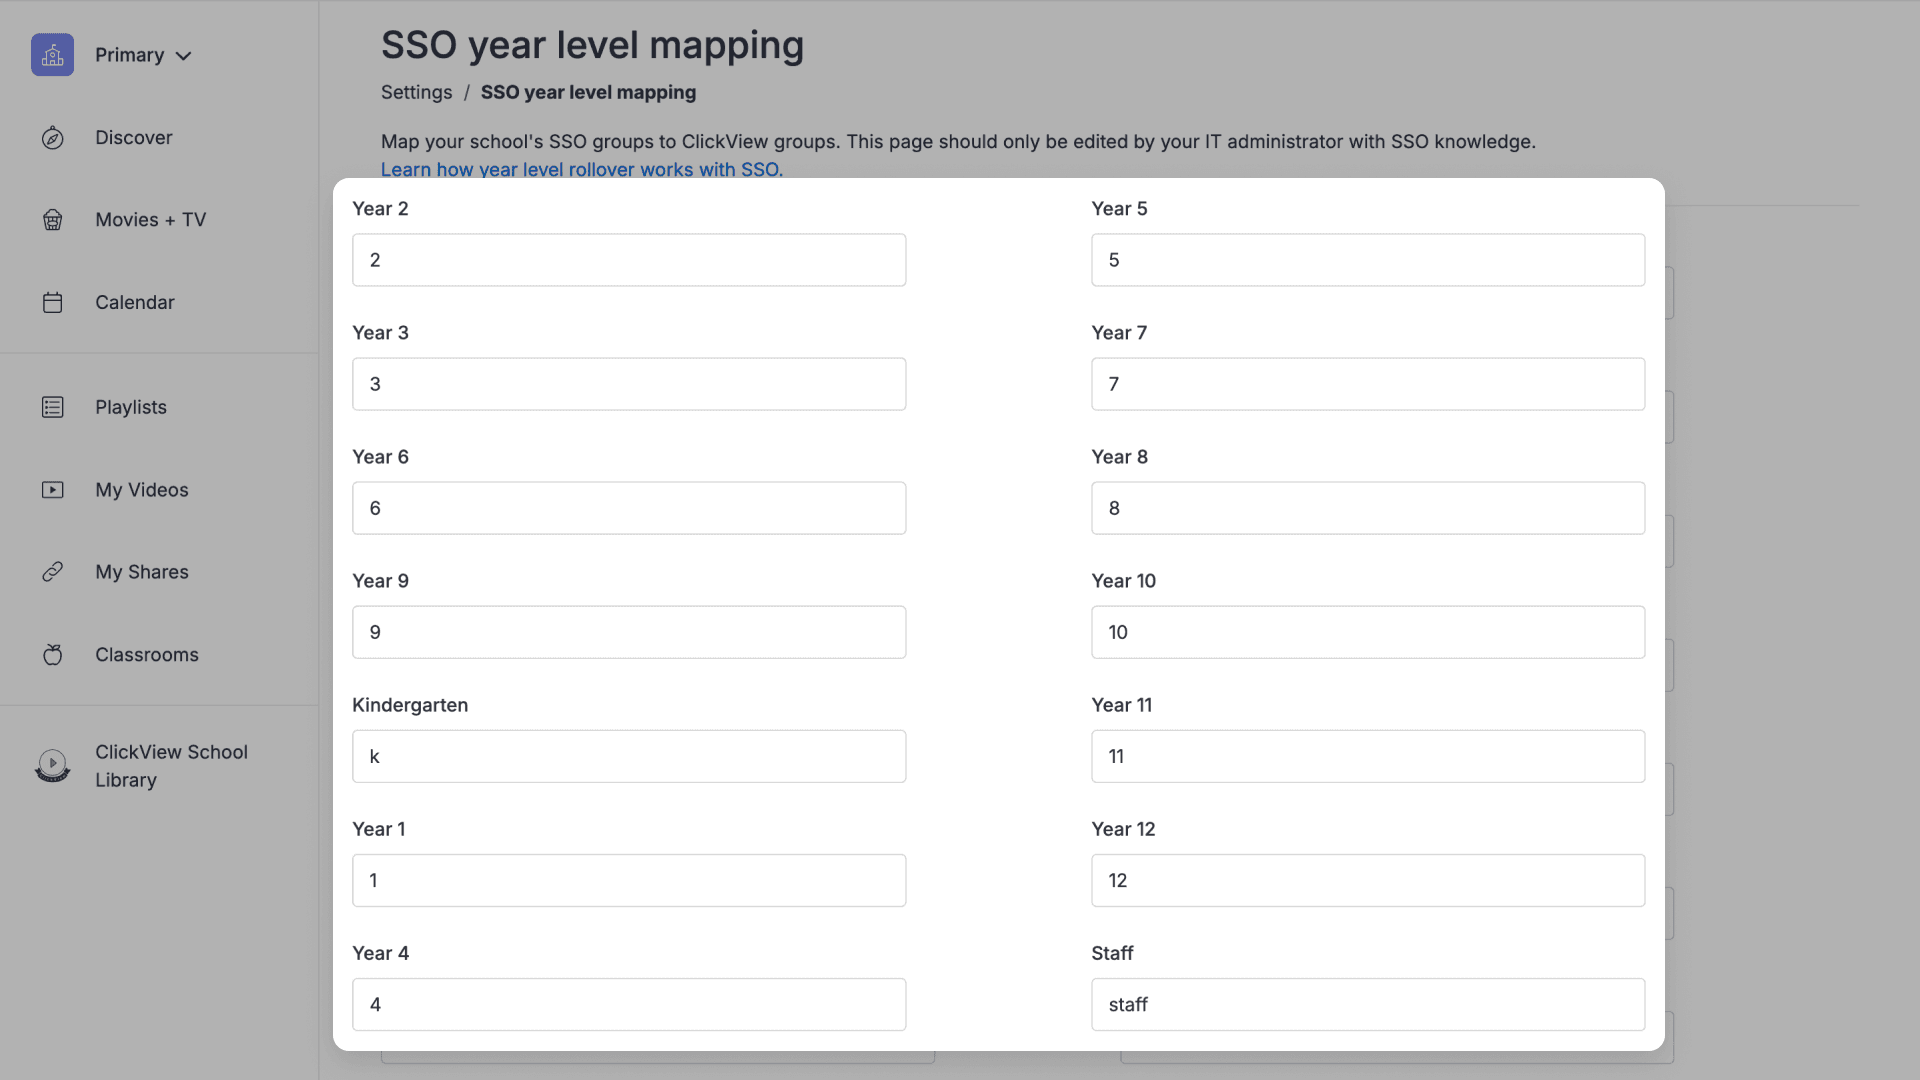Click the Movies + TV popcorn icon

point(53,220)
